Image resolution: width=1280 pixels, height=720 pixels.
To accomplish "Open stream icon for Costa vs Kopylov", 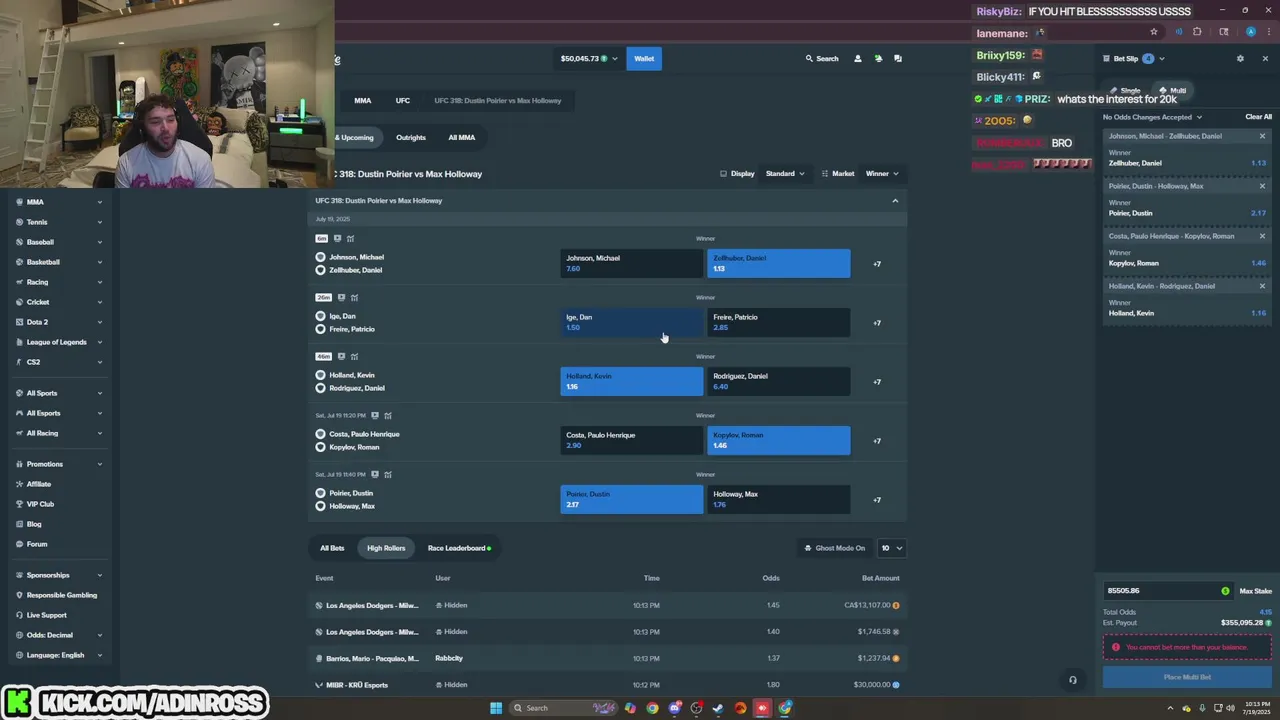I will [x=375, y=415].
